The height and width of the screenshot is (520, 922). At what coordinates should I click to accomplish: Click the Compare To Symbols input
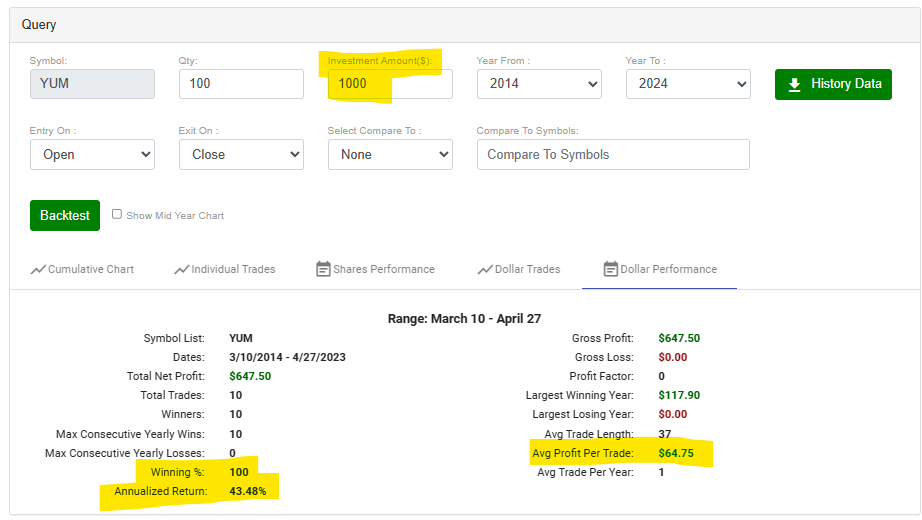point(613,154)
